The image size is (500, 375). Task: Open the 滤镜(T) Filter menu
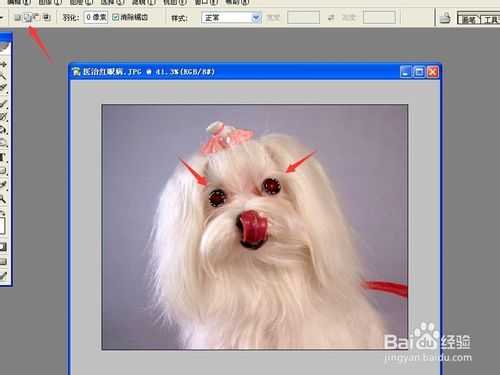pos(144,2)
